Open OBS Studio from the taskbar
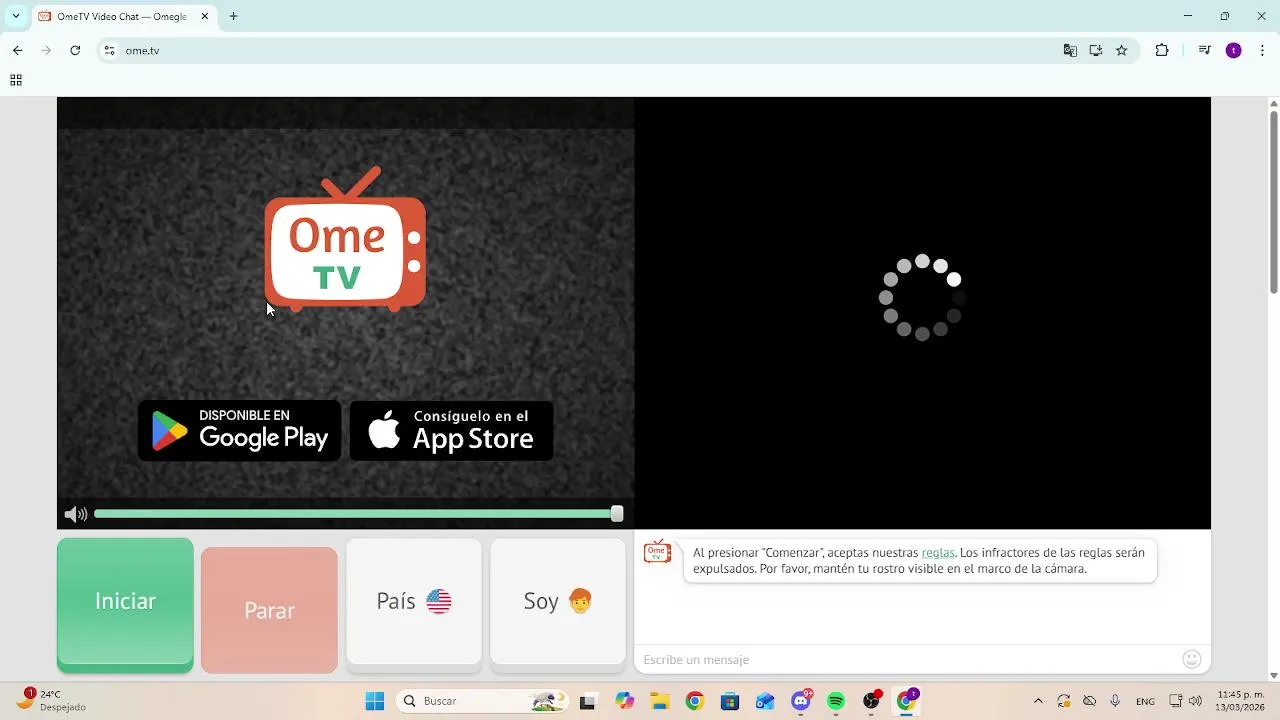1280x720 pixels. [872, 701]
